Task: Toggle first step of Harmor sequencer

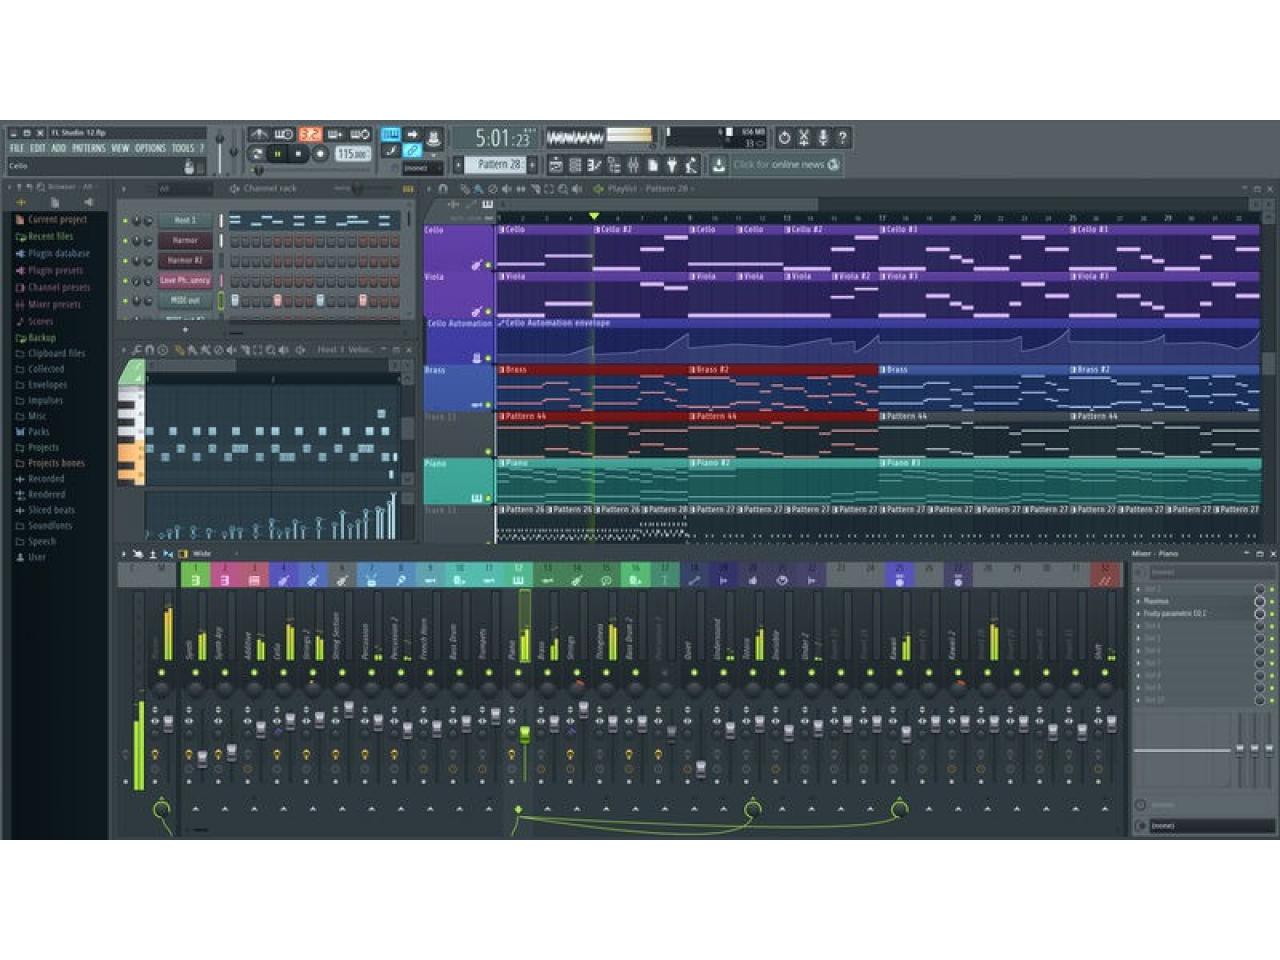Action: pyautogui.click(x=235, y=241)
